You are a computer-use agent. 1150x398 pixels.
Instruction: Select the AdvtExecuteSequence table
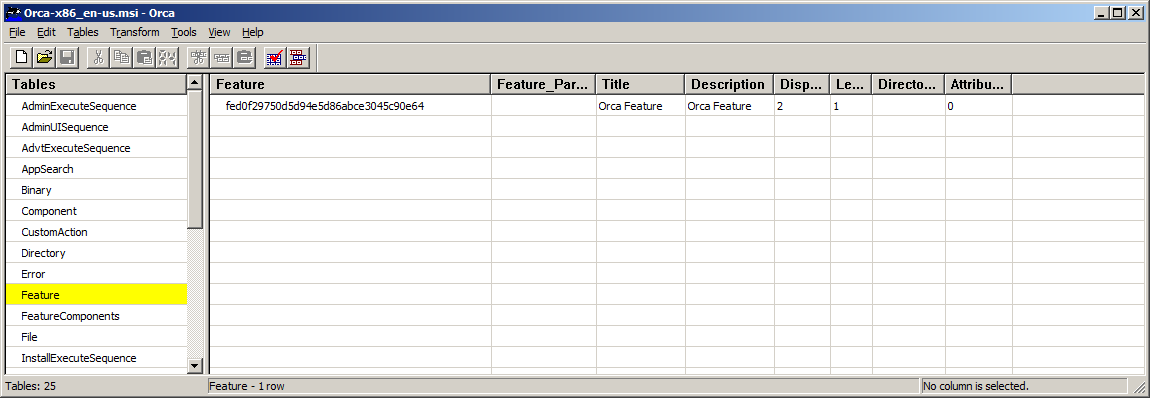coord(96,148)
